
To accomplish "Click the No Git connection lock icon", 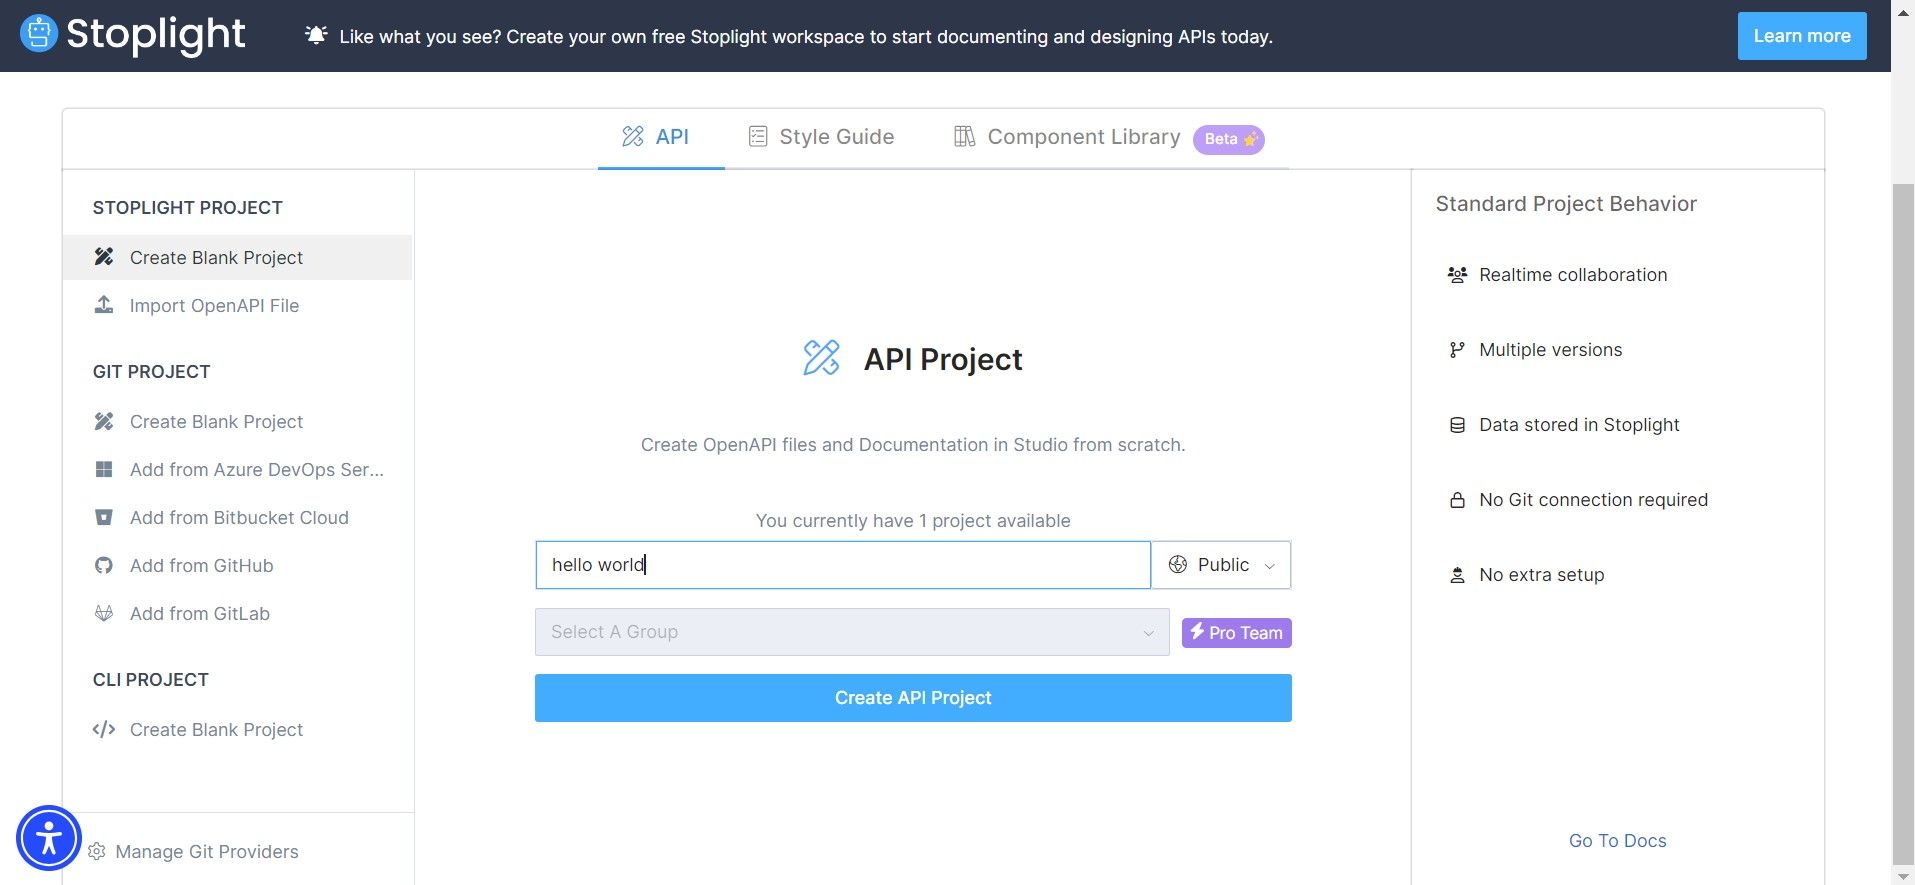I will pyautogui.click(x=1458, y=500).
